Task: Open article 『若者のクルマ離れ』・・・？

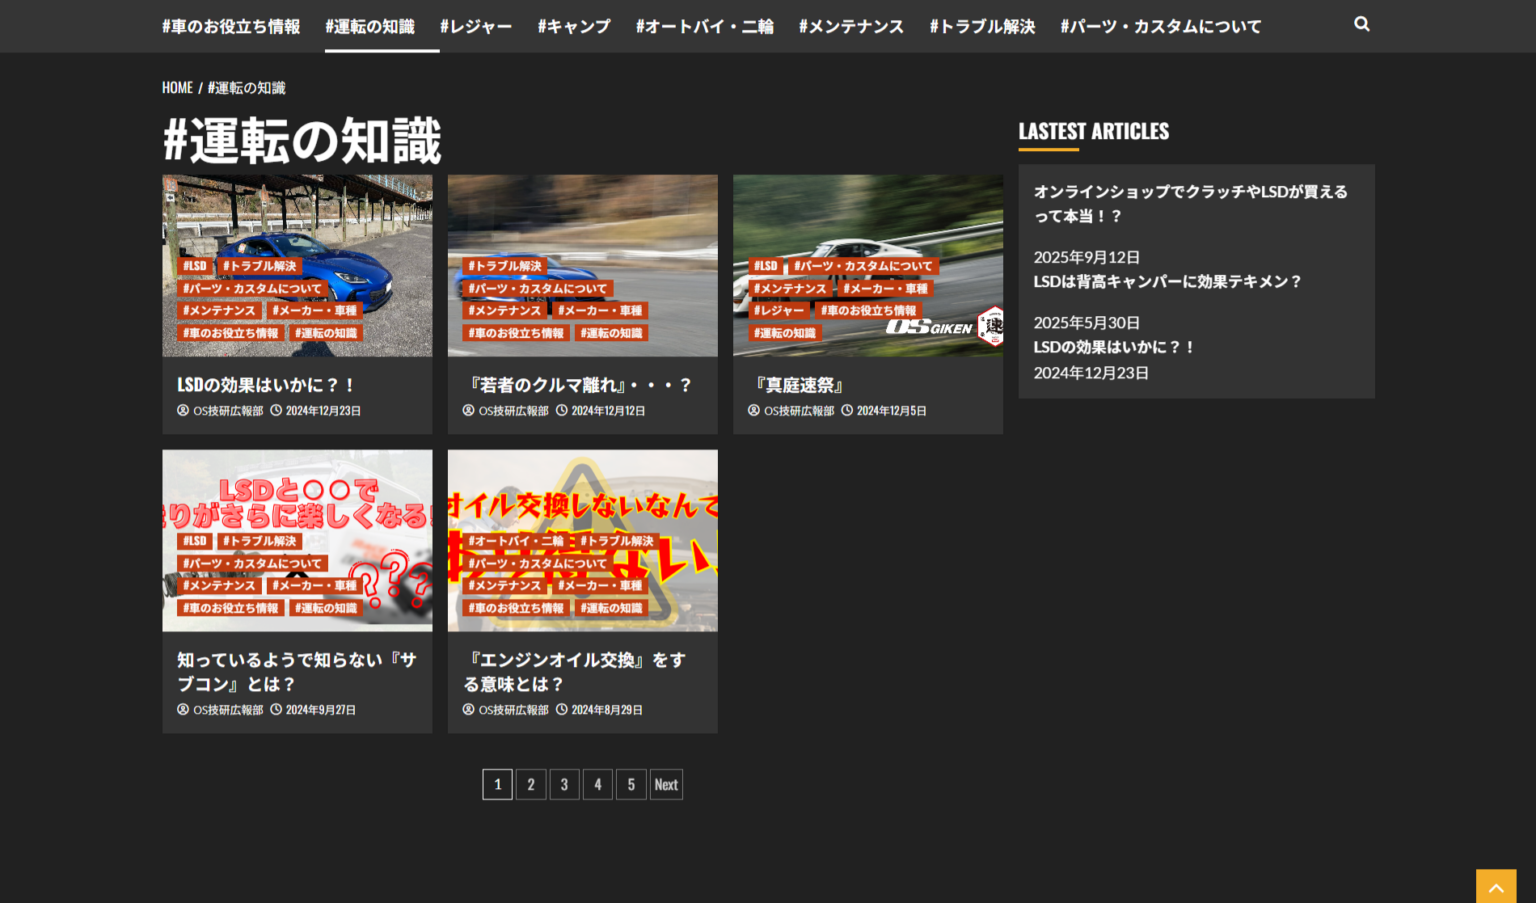Action: click(582, 385)
